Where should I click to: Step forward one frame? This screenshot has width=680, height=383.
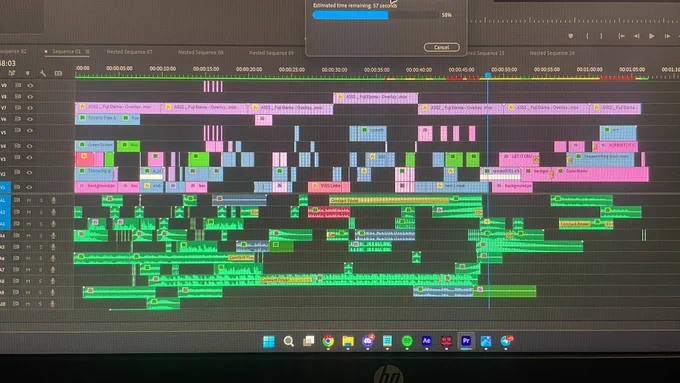coord(667,36)
